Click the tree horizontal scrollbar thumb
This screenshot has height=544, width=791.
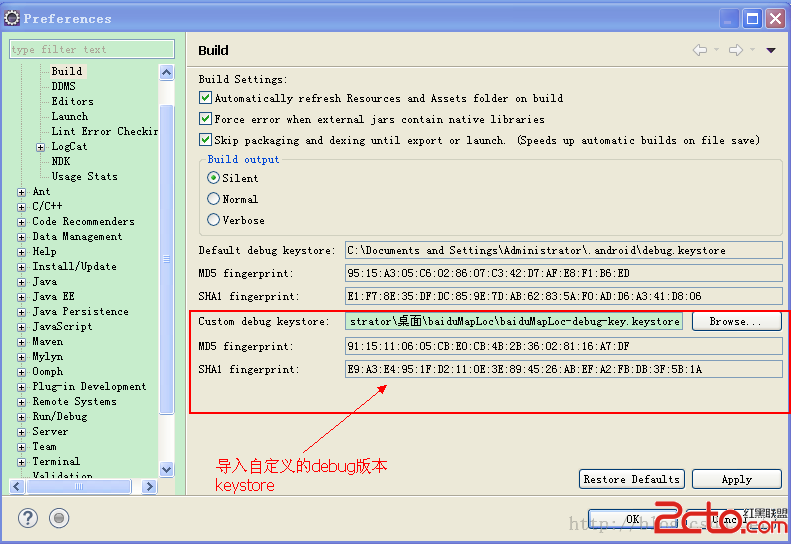pyautogui.click(x=79, y=486)
